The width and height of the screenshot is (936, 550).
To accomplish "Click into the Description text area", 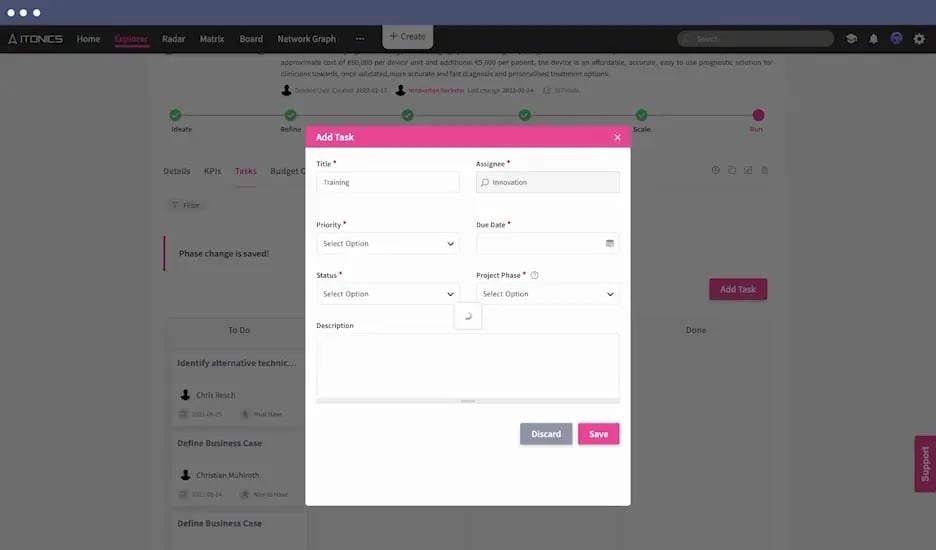I will 467,365.
